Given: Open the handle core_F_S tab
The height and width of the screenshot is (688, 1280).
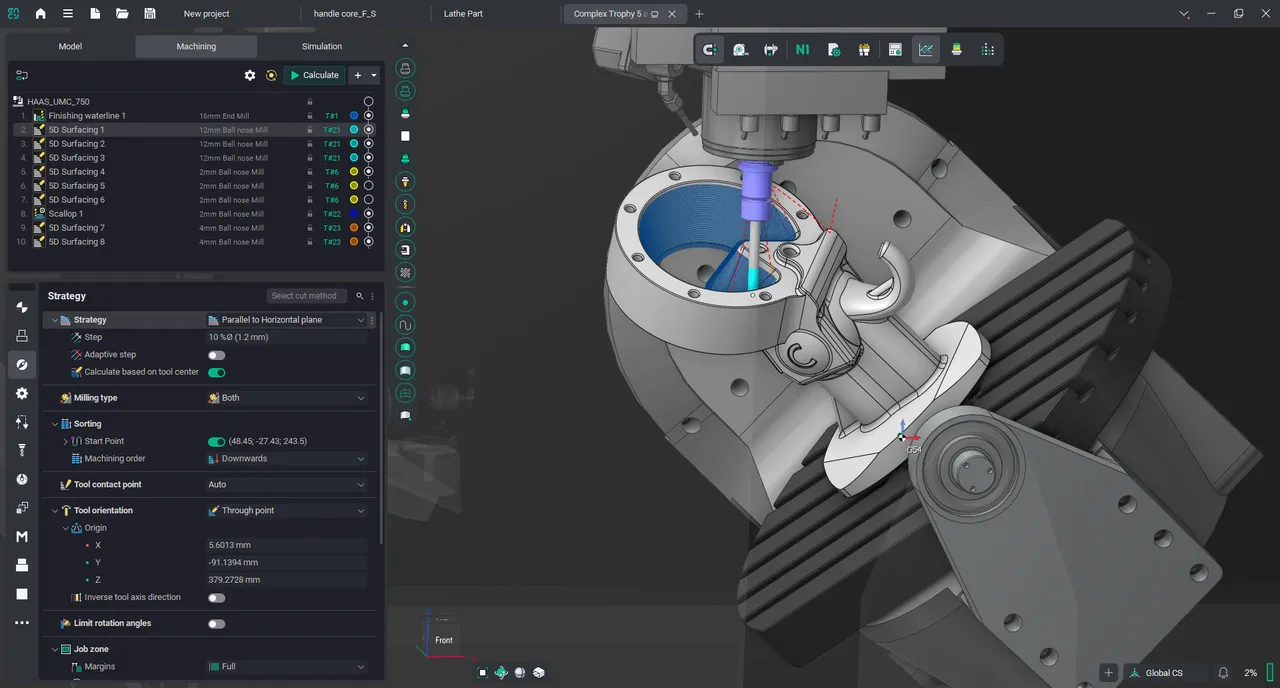Looking at the screenshot, I should 345,14.
